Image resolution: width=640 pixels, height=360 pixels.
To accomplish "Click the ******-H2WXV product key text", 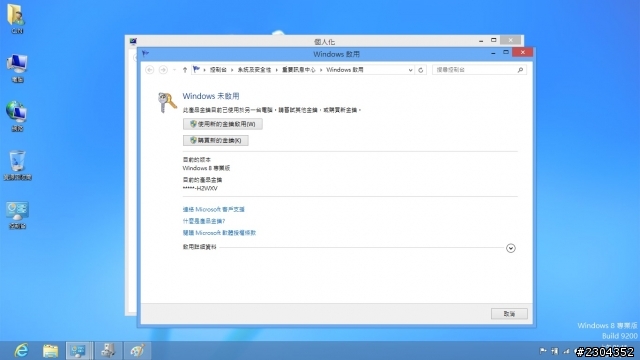I will [x=200, y=188].
